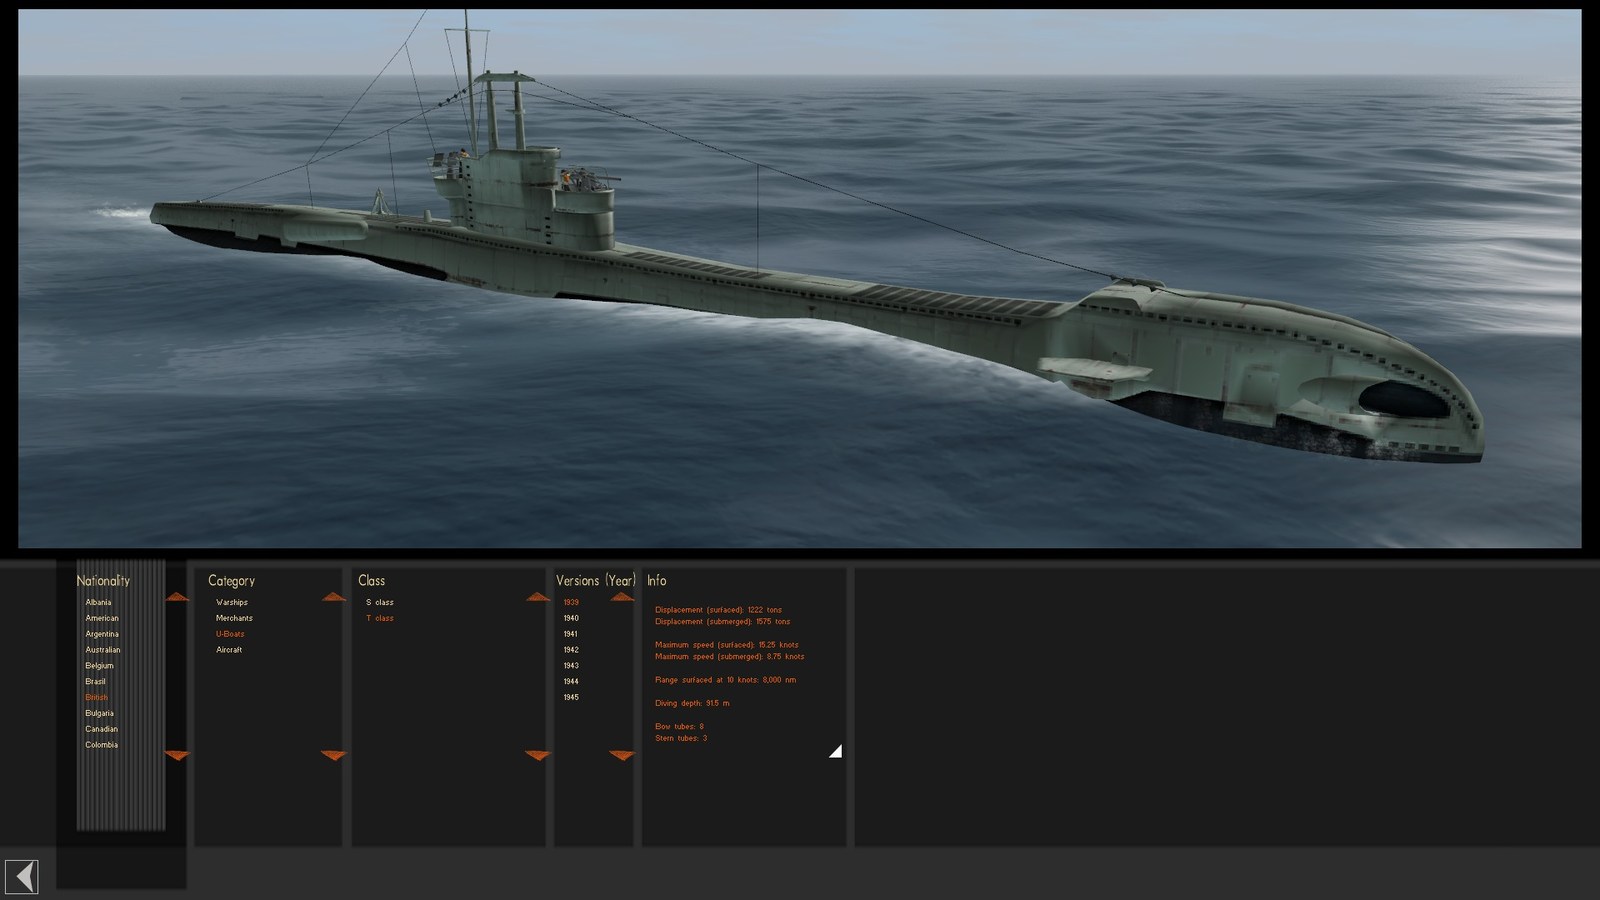Click the Diving depth info line

tap(692, 703)
